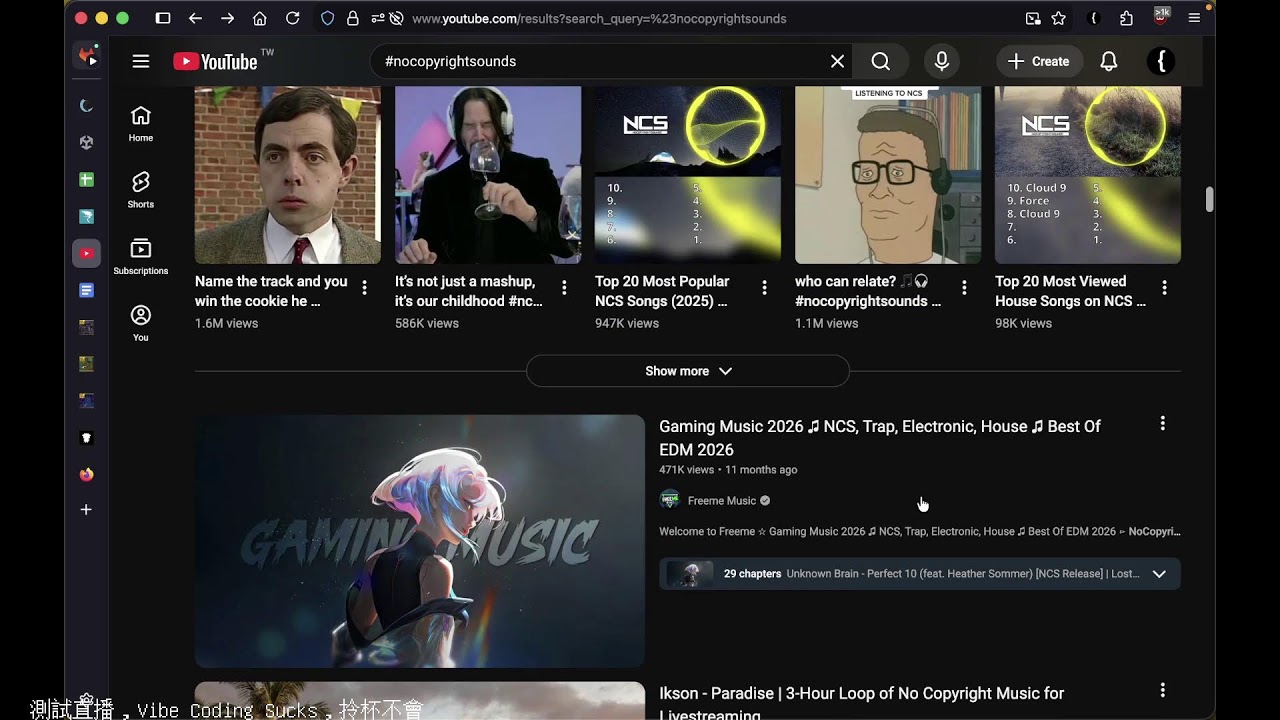Open "Top 20 Most Viewed House Songs" short title
The width and height of the screenshot is (1280, 720).
coord(1070,291)
